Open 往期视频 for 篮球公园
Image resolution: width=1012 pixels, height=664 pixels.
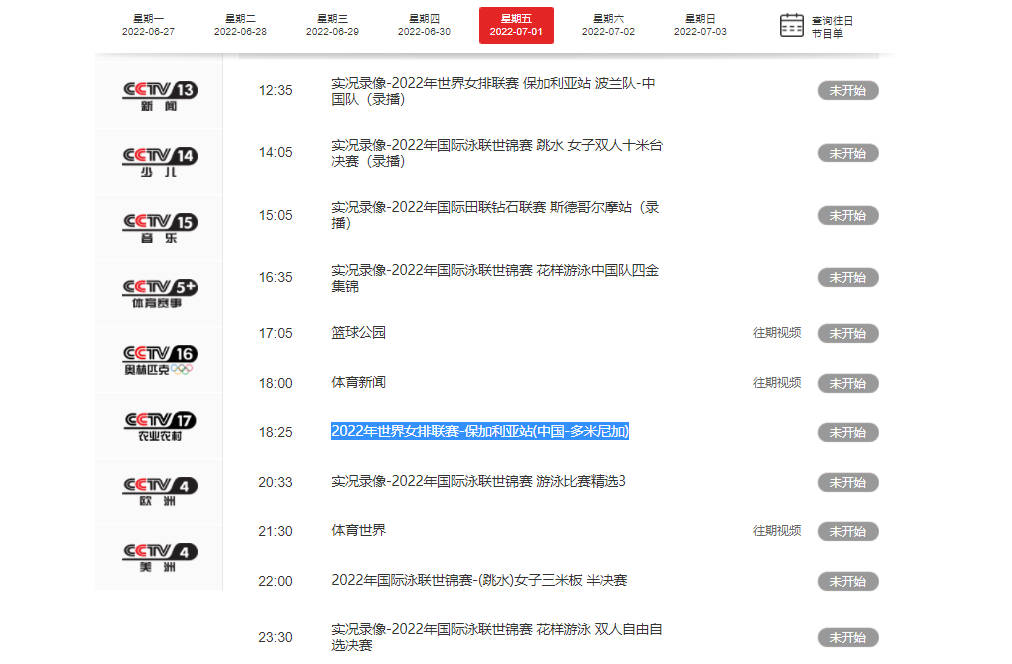776,333
